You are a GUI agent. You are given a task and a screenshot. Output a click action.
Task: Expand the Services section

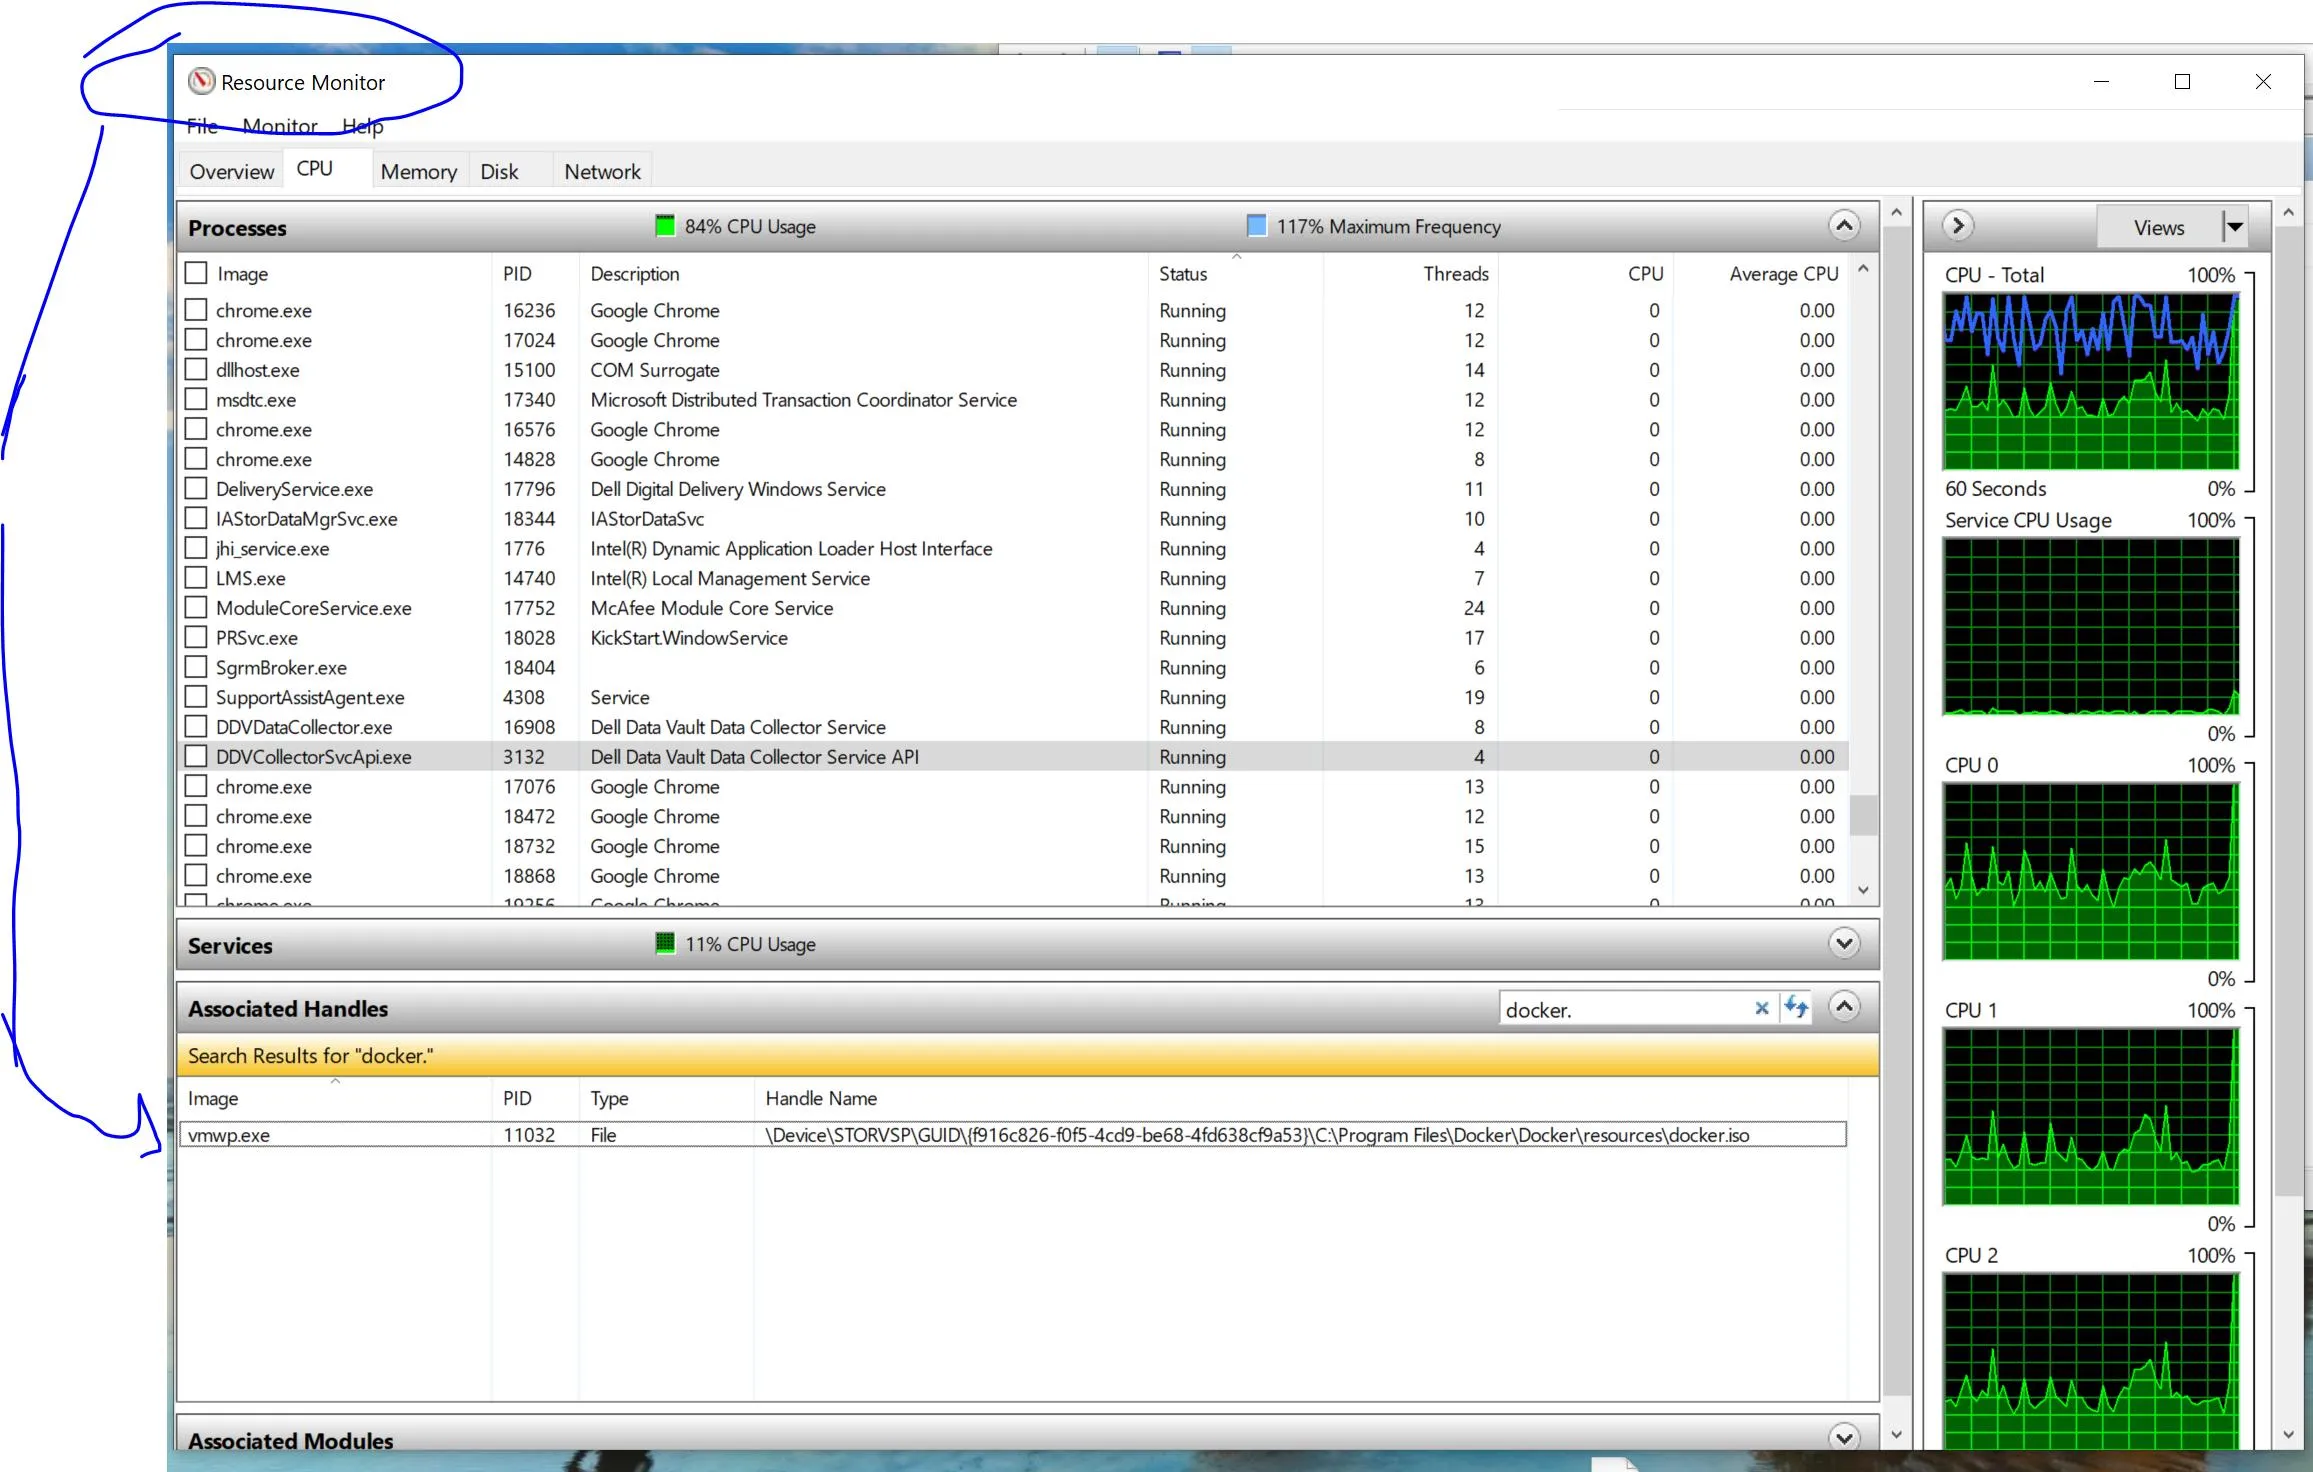1844,943
